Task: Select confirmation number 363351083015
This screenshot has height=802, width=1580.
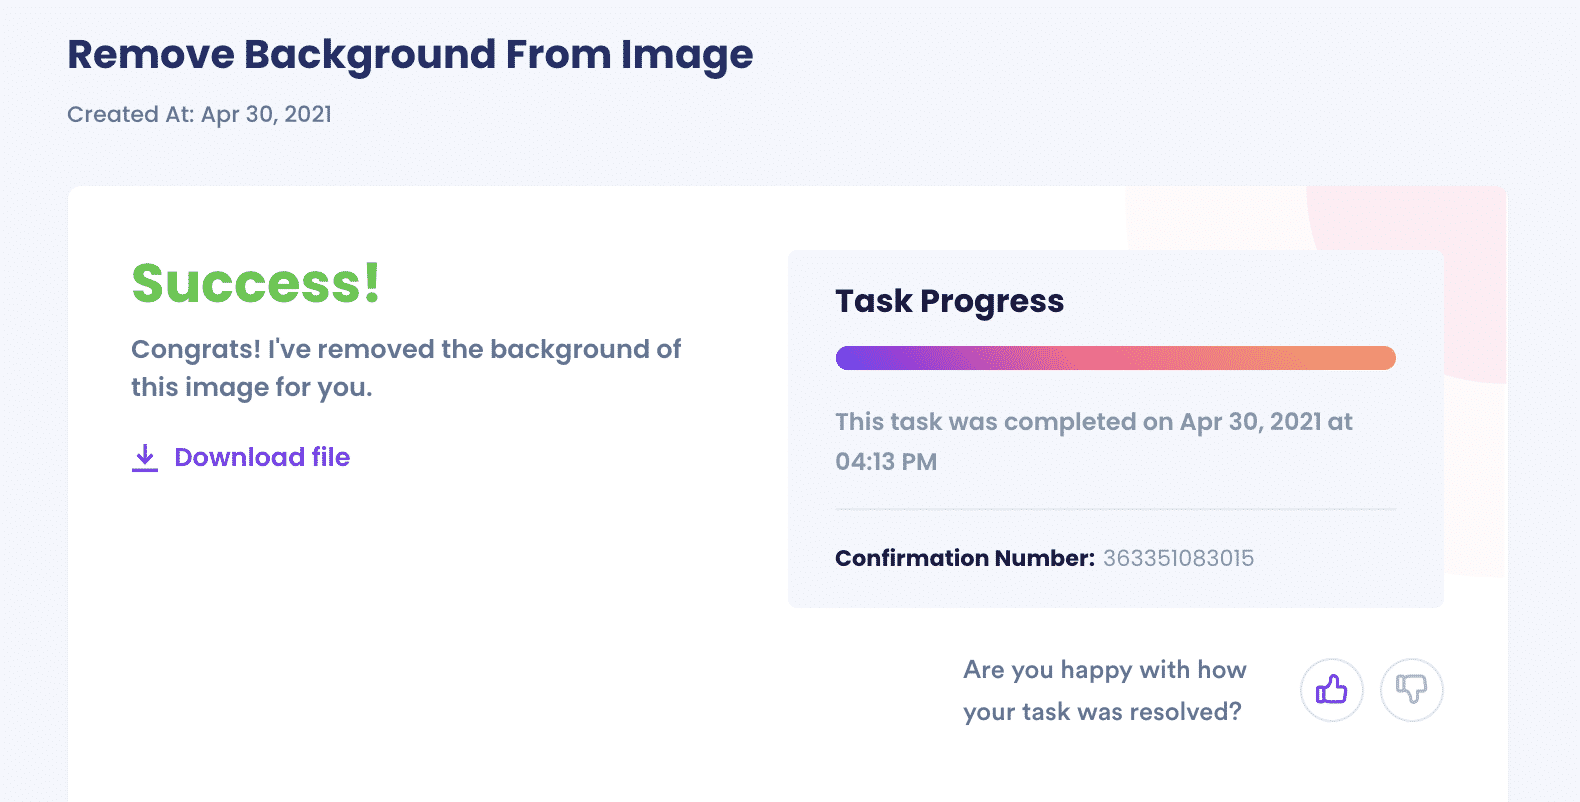Action: pos(1178,558)
